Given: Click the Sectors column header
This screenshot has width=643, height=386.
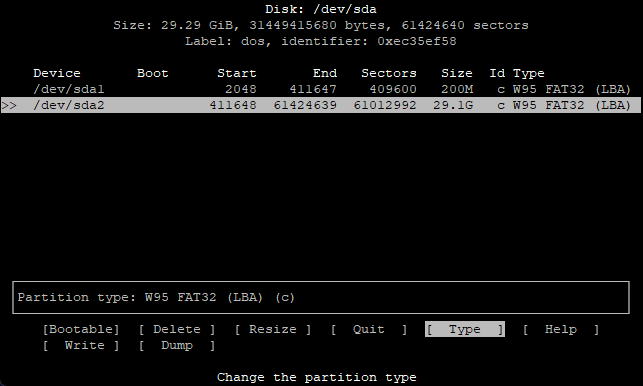Looking at the screenshot, I should [x=389, y=73].
